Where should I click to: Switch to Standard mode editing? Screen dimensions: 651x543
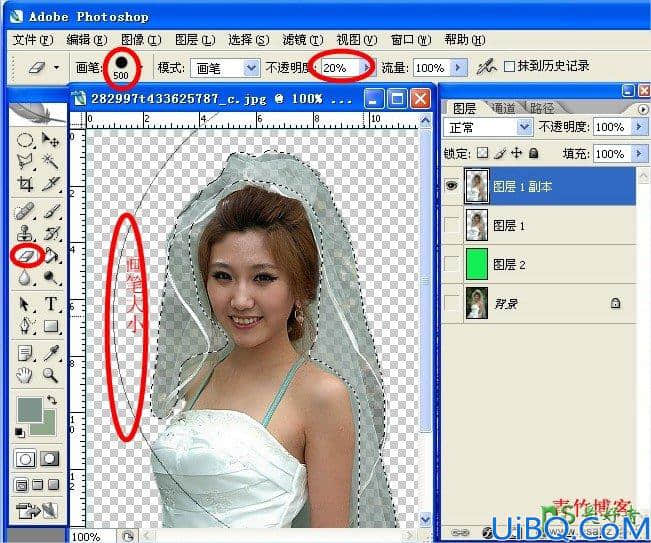tap(25, 459)
